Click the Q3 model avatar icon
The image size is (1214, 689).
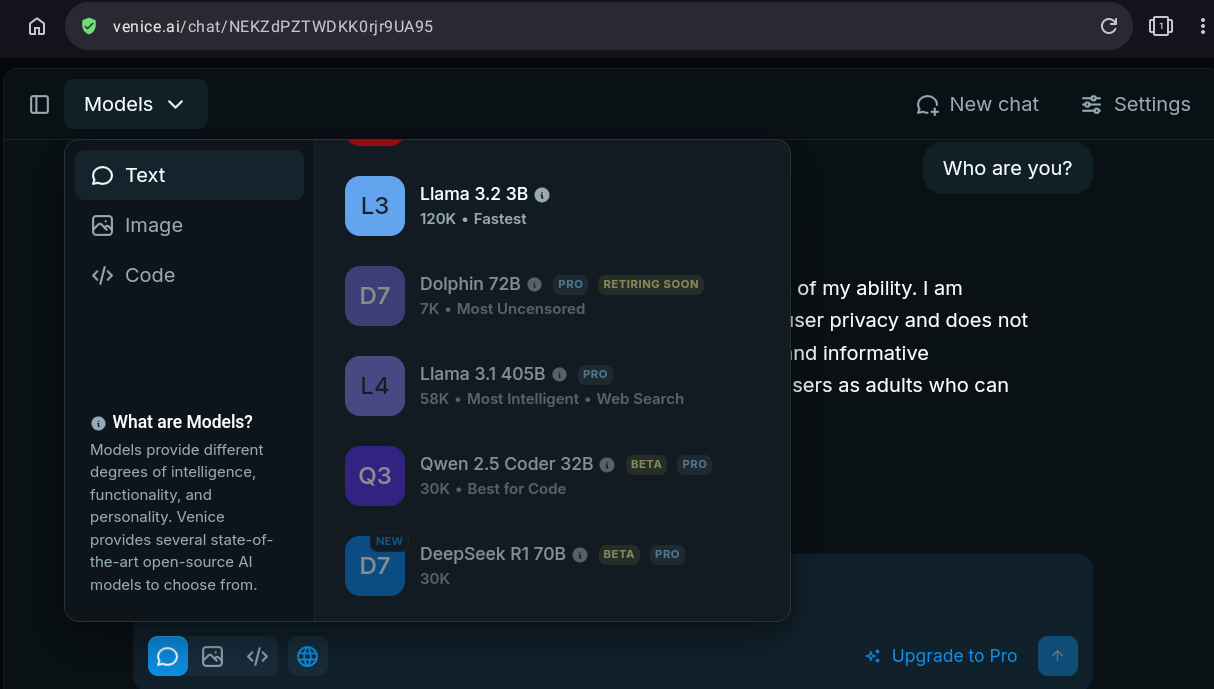[x=375, y=476]
